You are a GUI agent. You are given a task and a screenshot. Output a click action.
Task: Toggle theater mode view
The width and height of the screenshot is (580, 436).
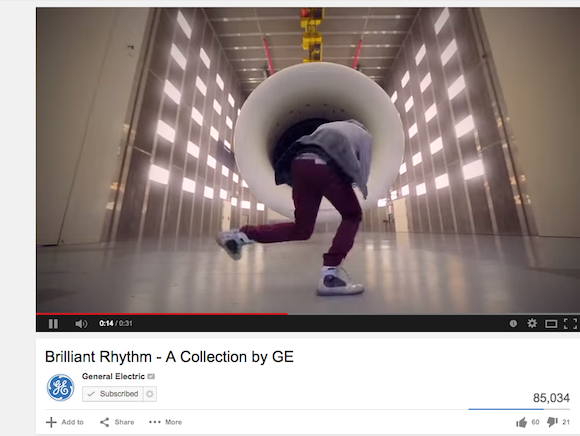(551, 324)
